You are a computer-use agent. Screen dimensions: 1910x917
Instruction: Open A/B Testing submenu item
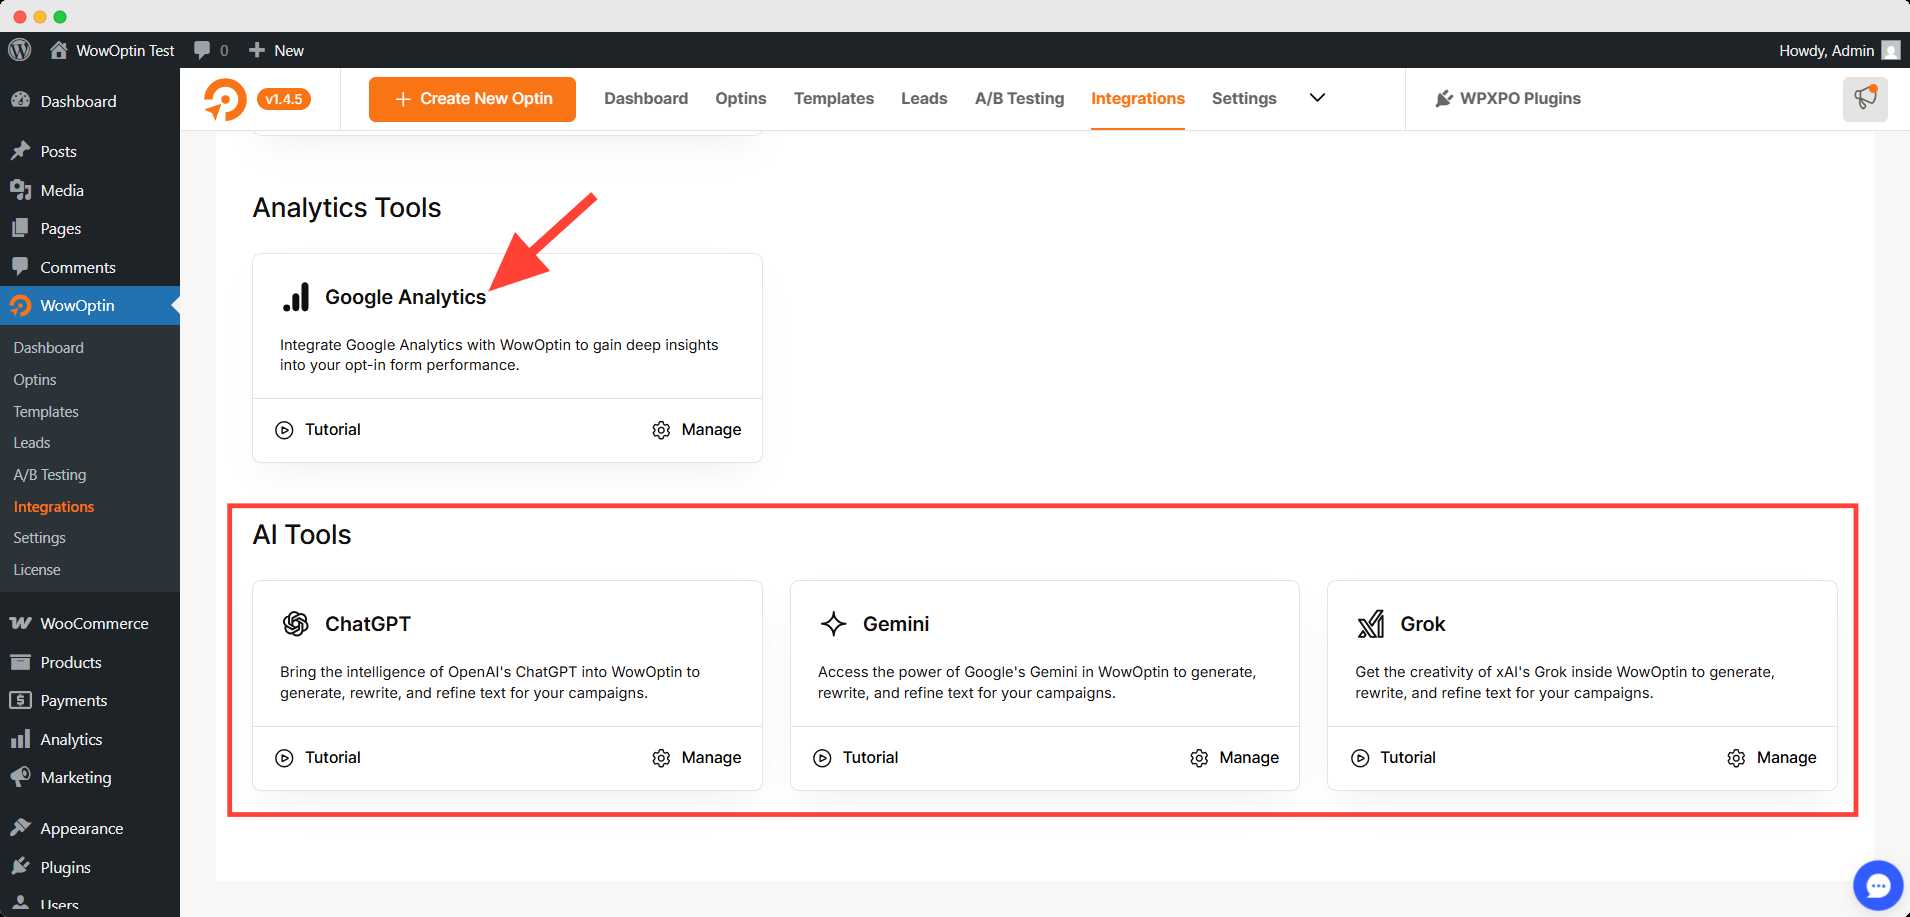click(50, 474)
